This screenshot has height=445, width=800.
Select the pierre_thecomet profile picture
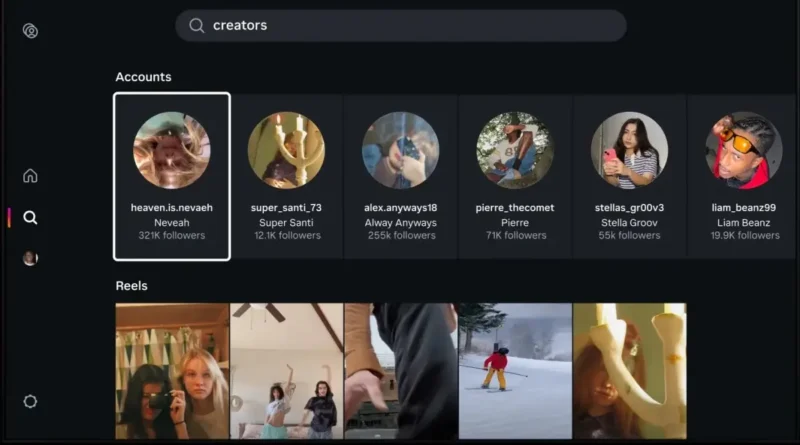coord(515,150)
